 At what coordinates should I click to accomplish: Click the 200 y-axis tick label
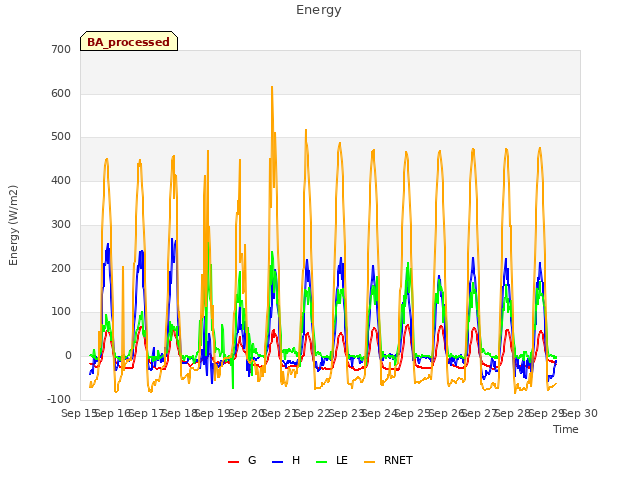coord(61,269)
